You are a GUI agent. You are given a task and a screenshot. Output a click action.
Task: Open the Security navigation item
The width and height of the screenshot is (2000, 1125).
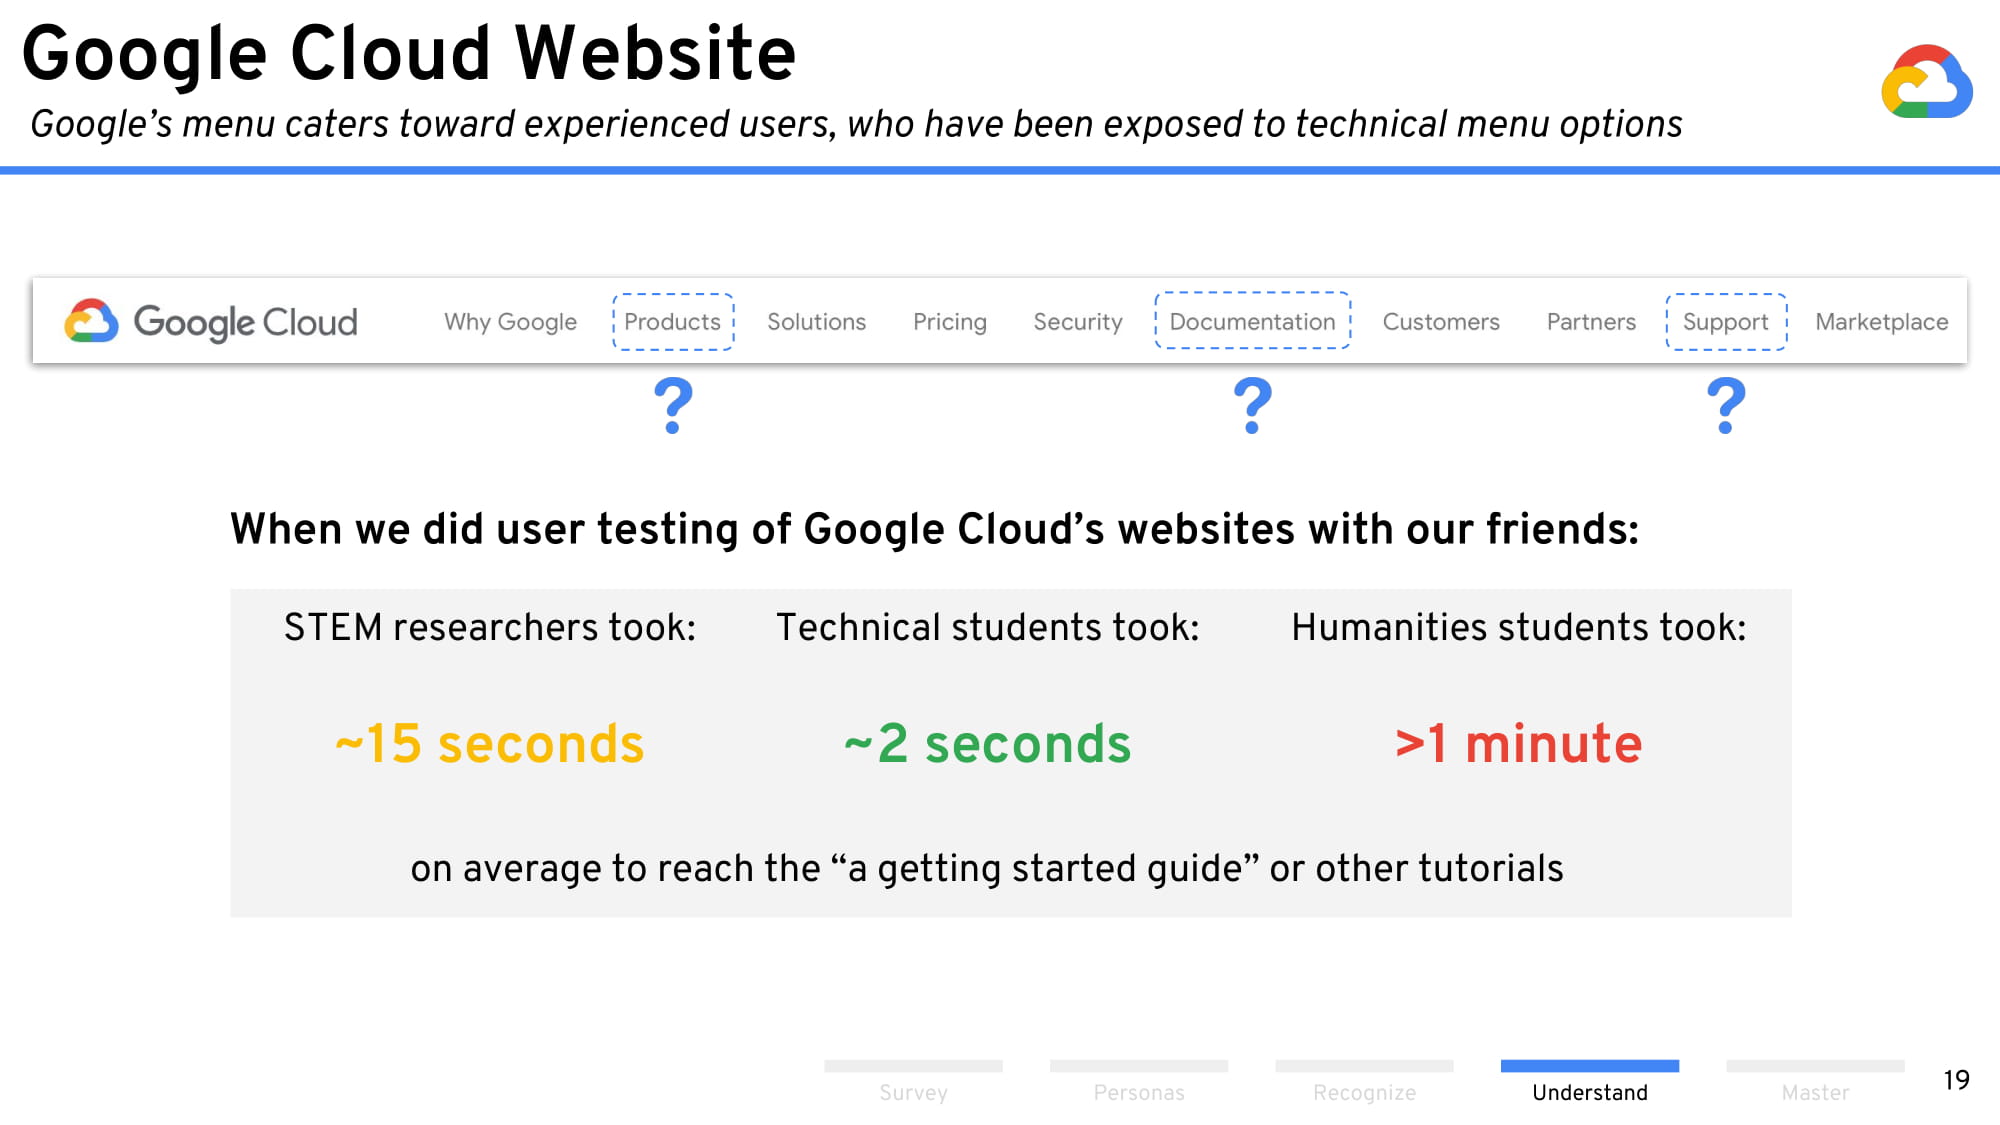pyautogui.click(x=1077, y=322)
